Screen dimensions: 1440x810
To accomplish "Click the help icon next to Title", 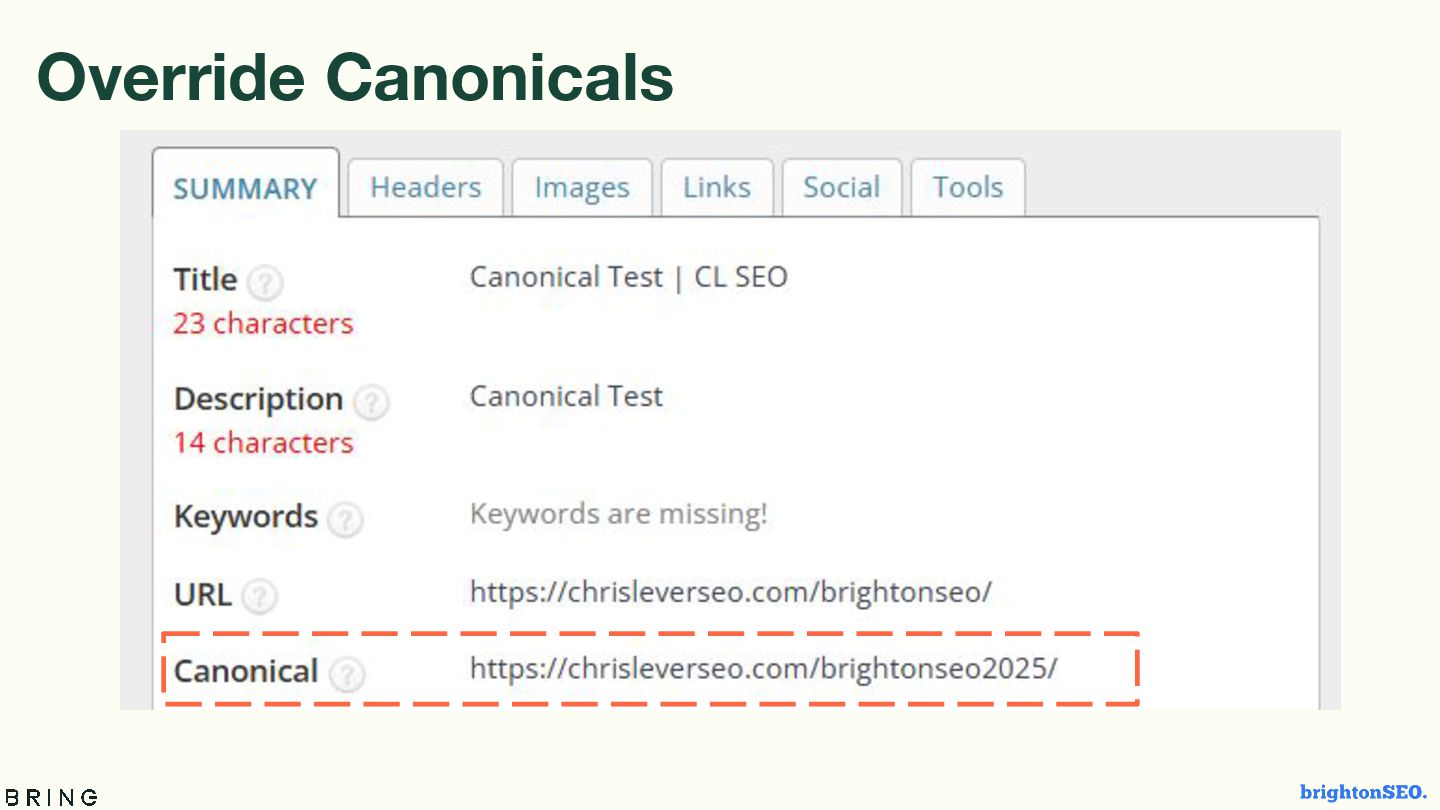I will coord(265,283).
